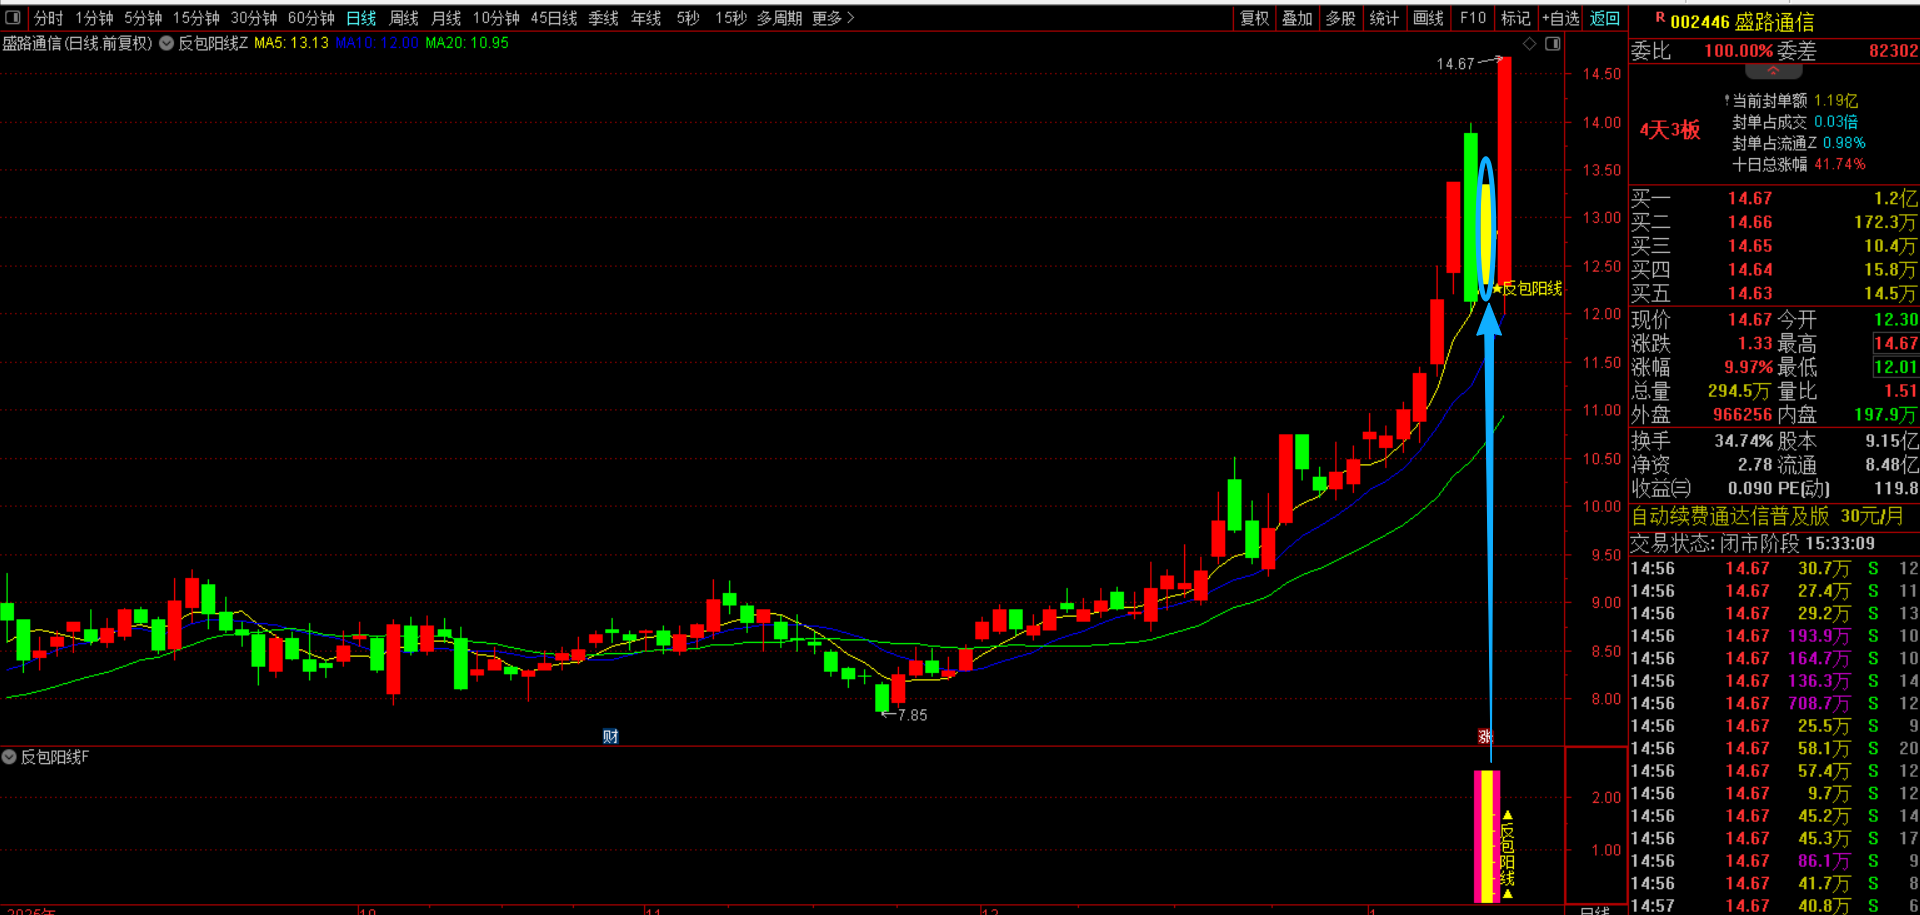Click the 复权 adjustment button
The height and width of the screenshot is (915, 1920).
[x=1255, y=18]
